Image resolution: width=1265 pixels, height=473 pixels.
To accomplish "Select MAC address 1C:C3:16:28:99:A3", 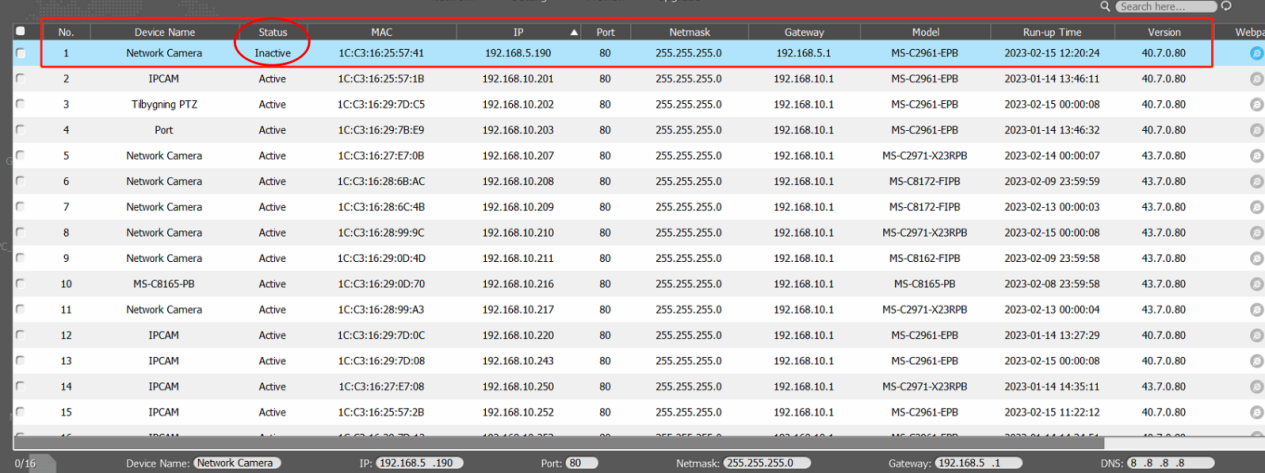I will click(382, 310).
